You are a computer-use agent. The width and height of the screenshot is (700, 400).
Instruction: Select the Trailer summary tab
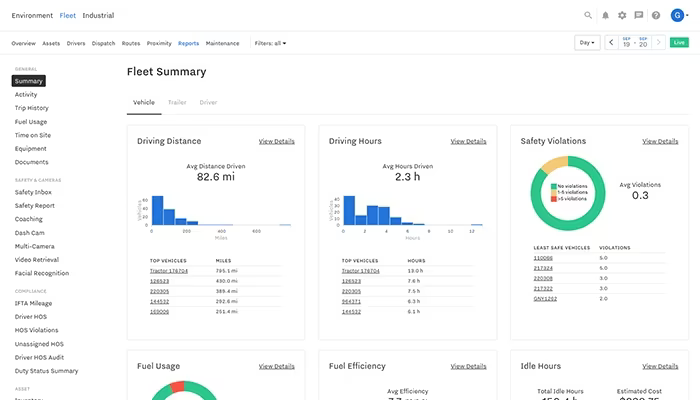pos(177,102)
